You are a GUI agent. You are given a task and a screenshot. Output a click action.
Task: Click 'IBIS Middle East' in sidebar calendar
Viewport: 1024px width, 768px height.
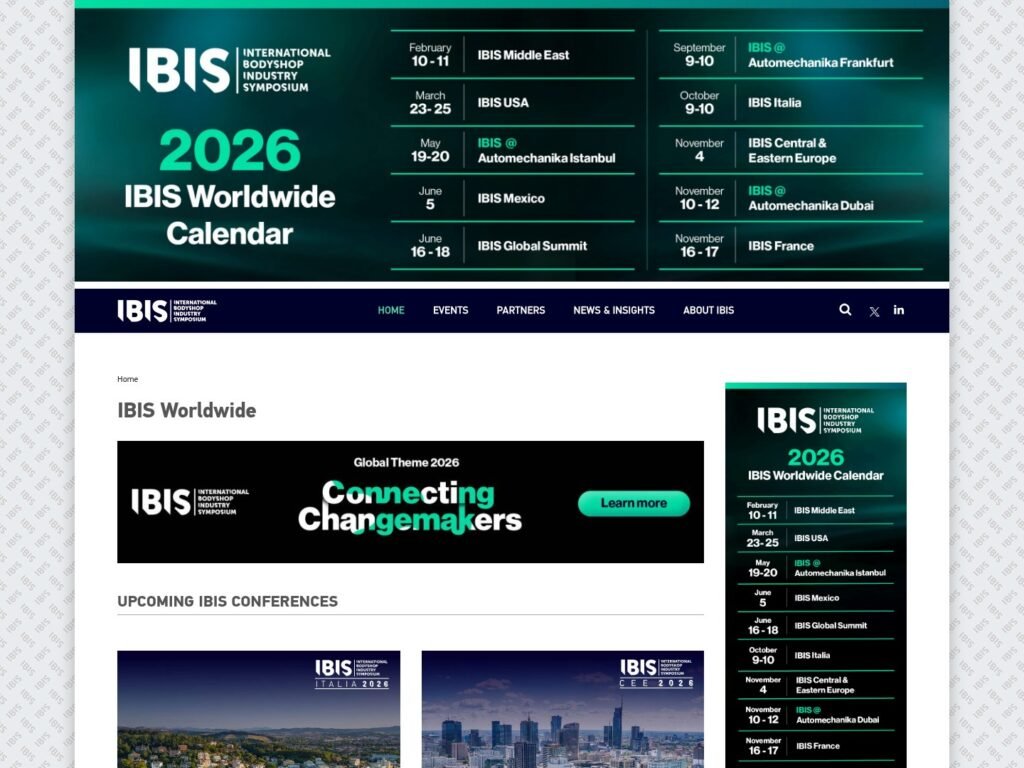[824, 511]
